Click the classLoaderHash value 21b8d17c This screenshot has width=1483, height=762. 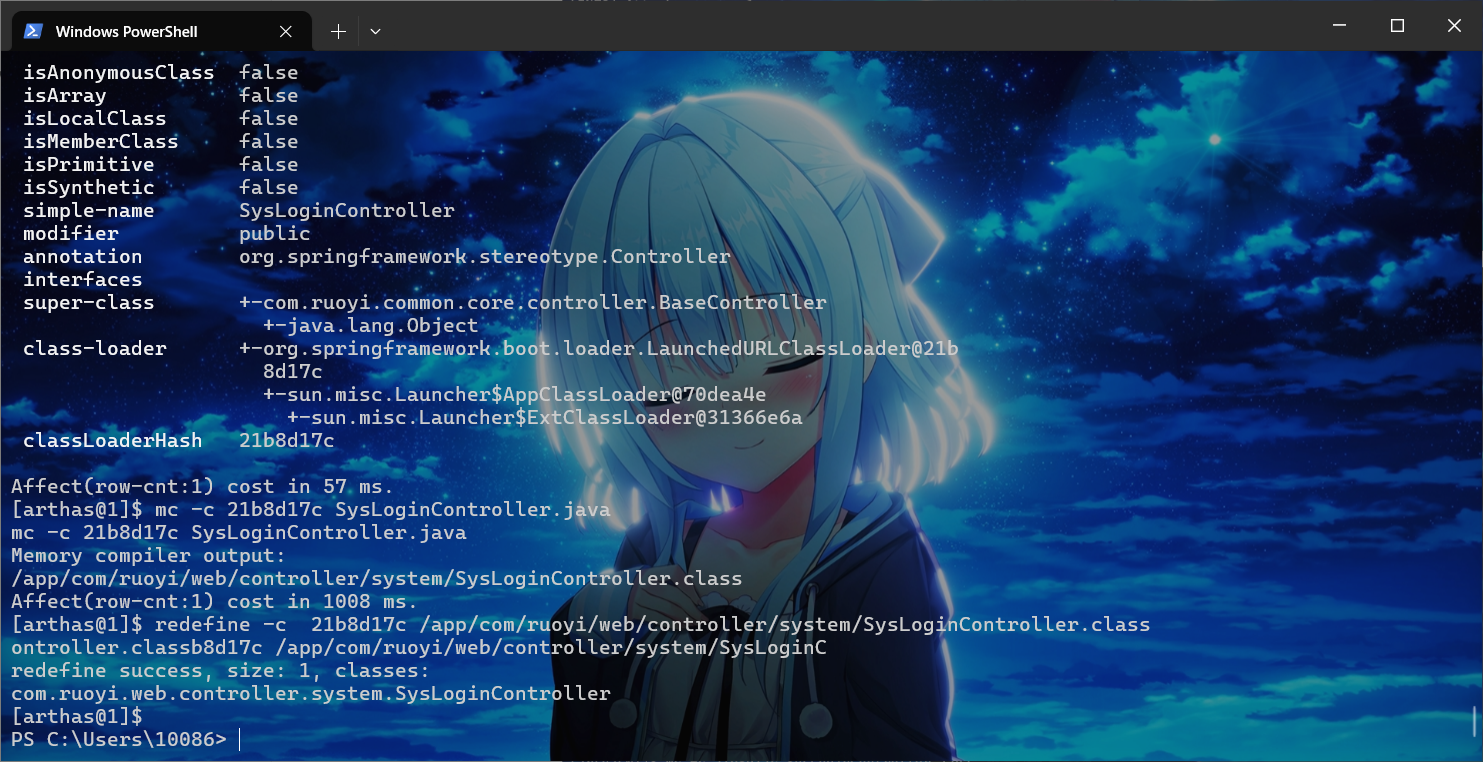[286, 441]
